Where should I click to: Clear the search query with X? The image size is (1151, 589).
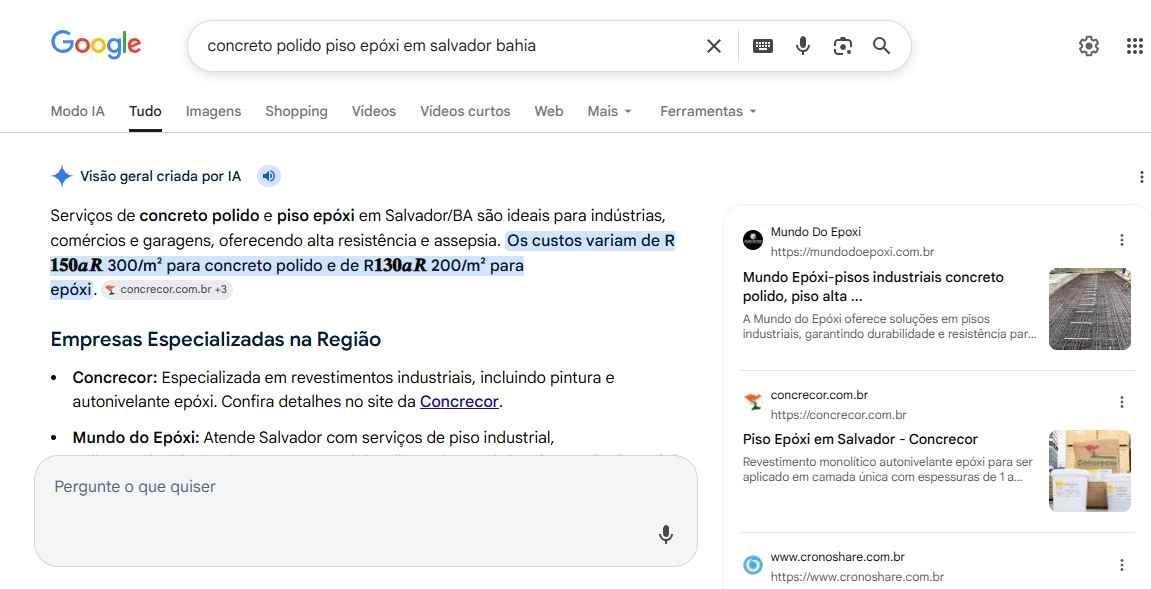pyautogui.click(x=714, y=46)
